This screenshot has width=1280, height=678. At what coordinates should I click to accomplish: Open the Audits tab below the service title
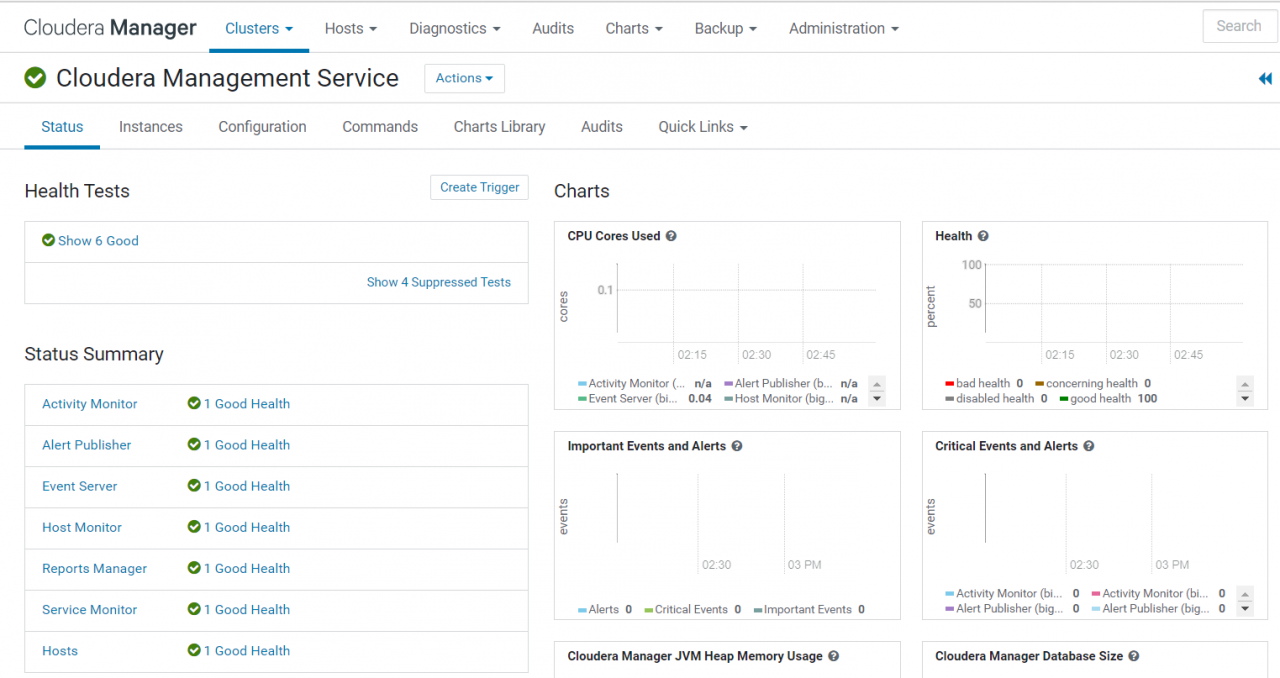602,127
